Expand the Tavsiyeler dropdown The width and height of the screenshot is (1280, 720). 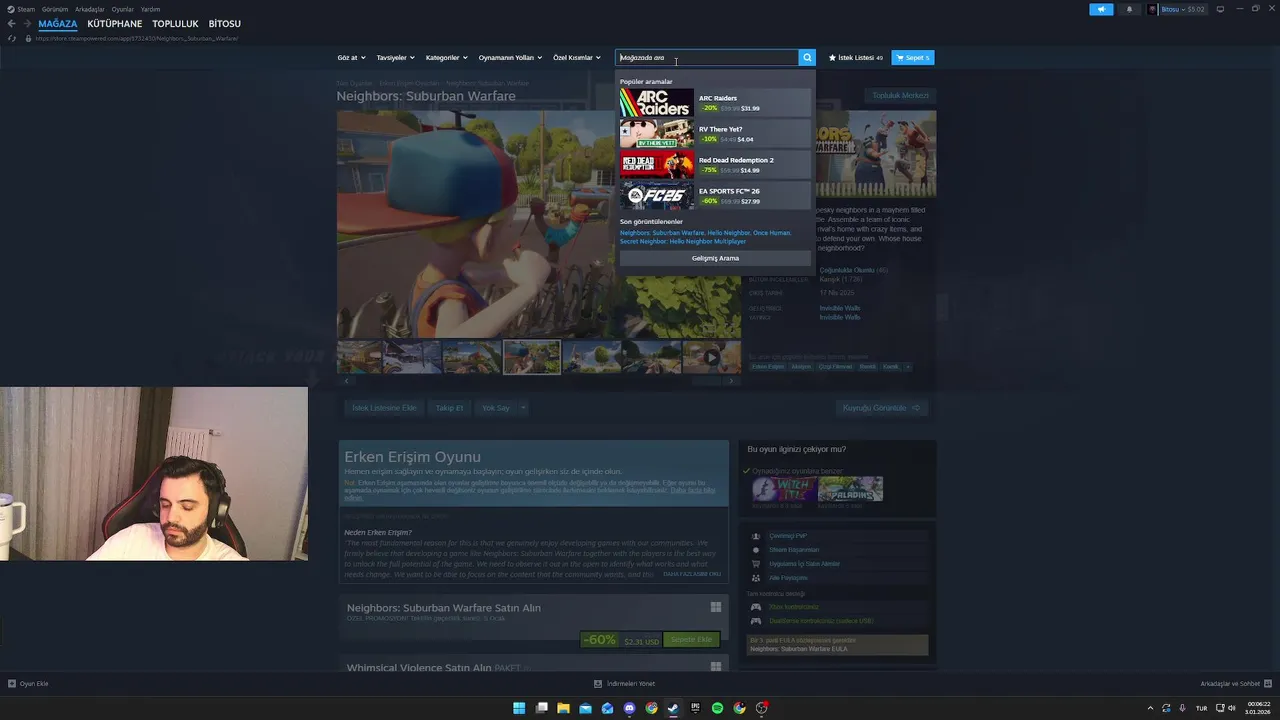395,58
